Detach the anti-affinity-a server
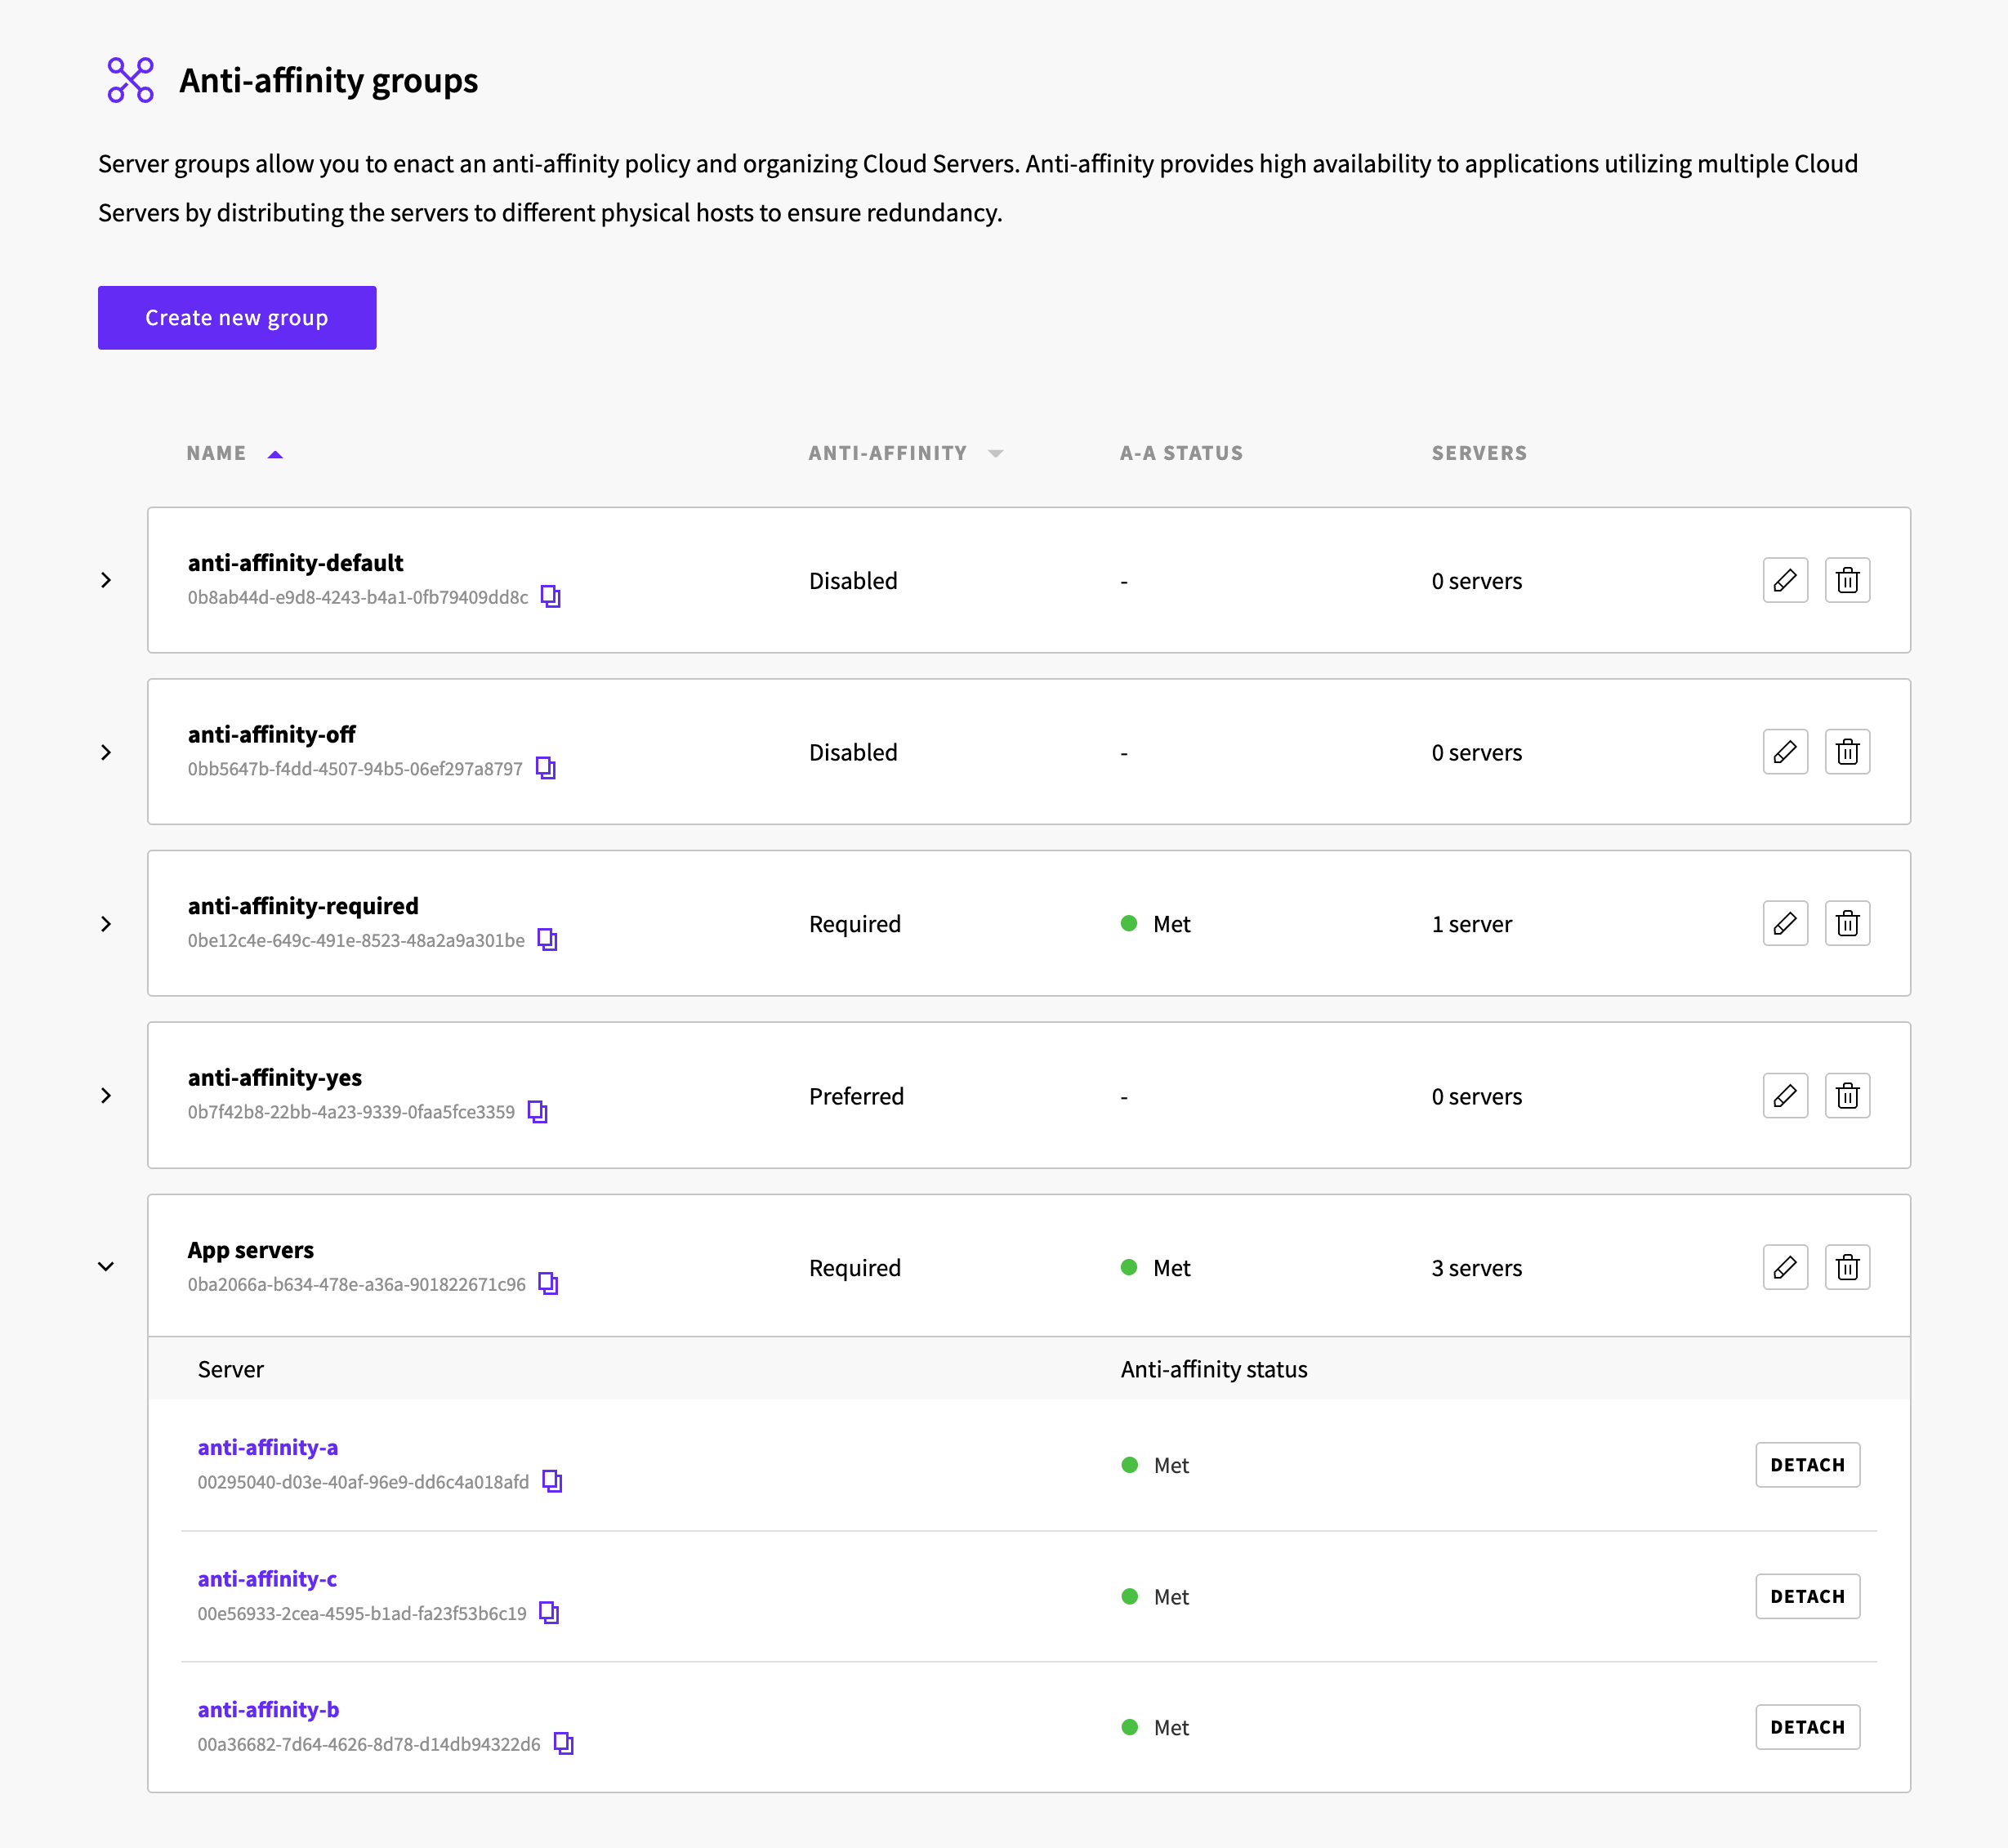This screenshot has width=2008, height=1848. click(1807, 1465)
